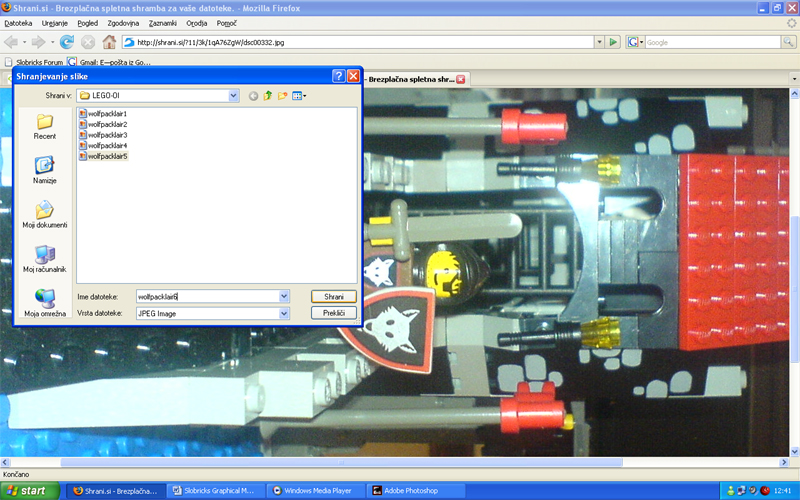The width and height of the screenshot is (800, 500).
Task: Click the Stop loading icon
Action: tap(88, 42)
